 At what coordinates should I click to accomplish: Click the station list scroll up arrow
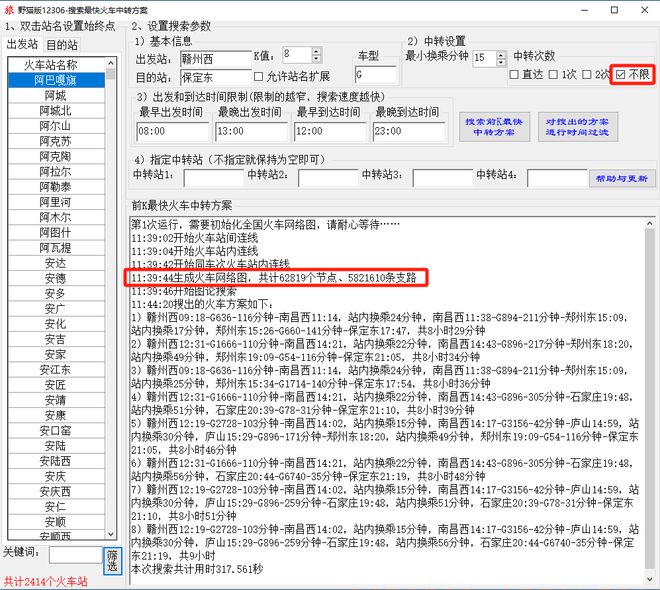tap(111, 63)
